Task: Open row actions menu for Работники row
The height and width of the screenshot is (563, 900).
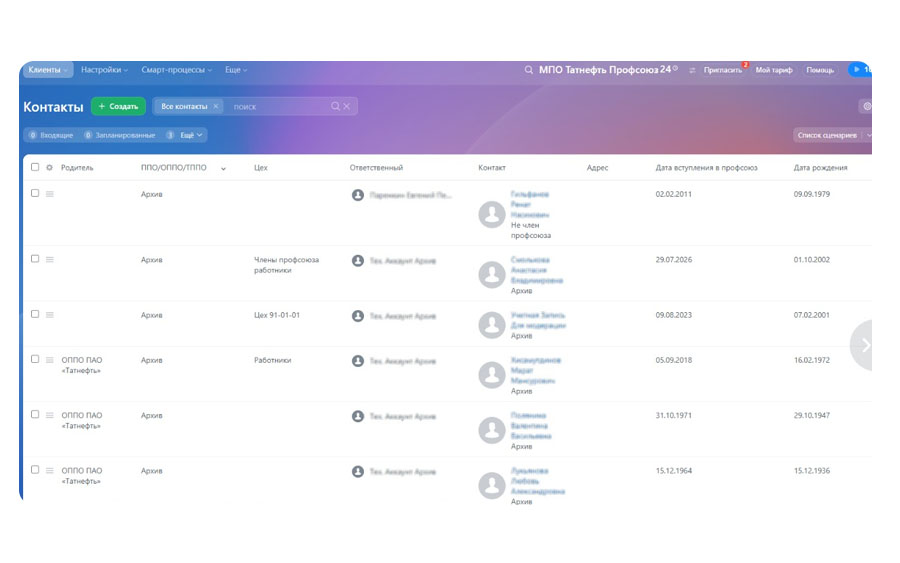Action: coord(50,360)
